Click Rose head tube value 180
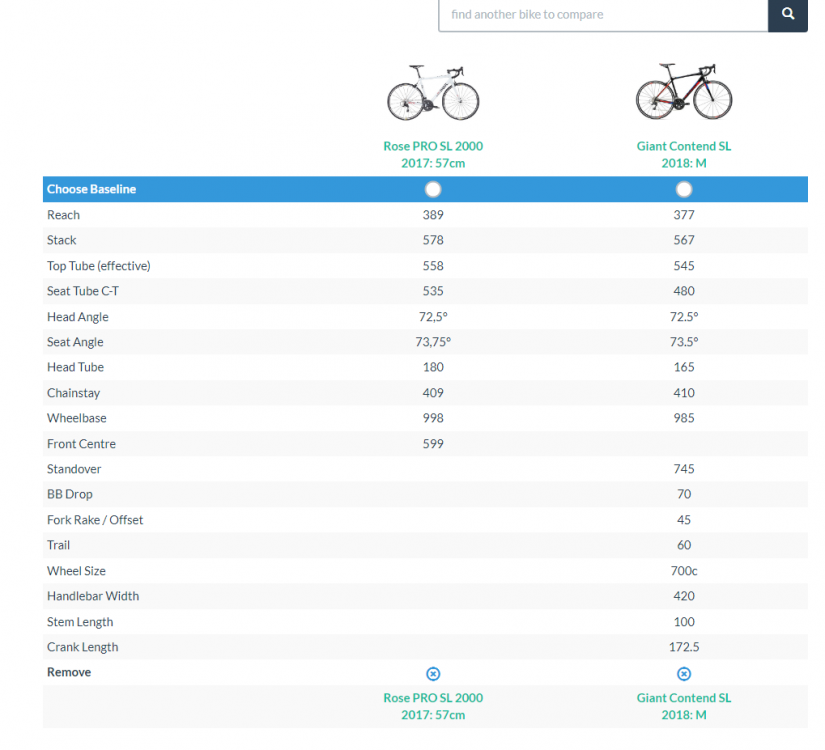825x750 pixels. [x=433, y=367]
